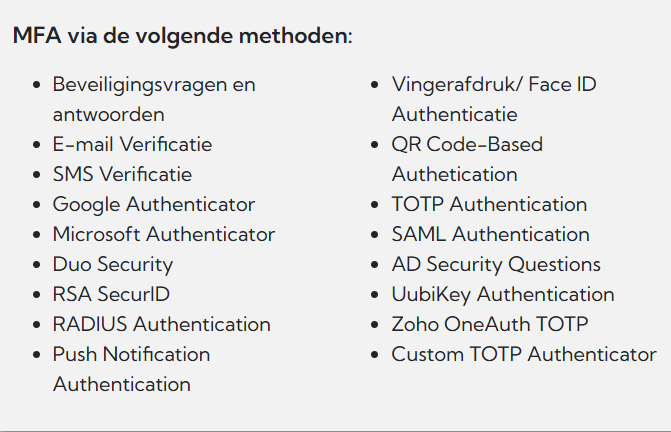Select 'Custom TOTP Authenticator' list item
This screenshot has width=671, height=432.
click(523, 354)
